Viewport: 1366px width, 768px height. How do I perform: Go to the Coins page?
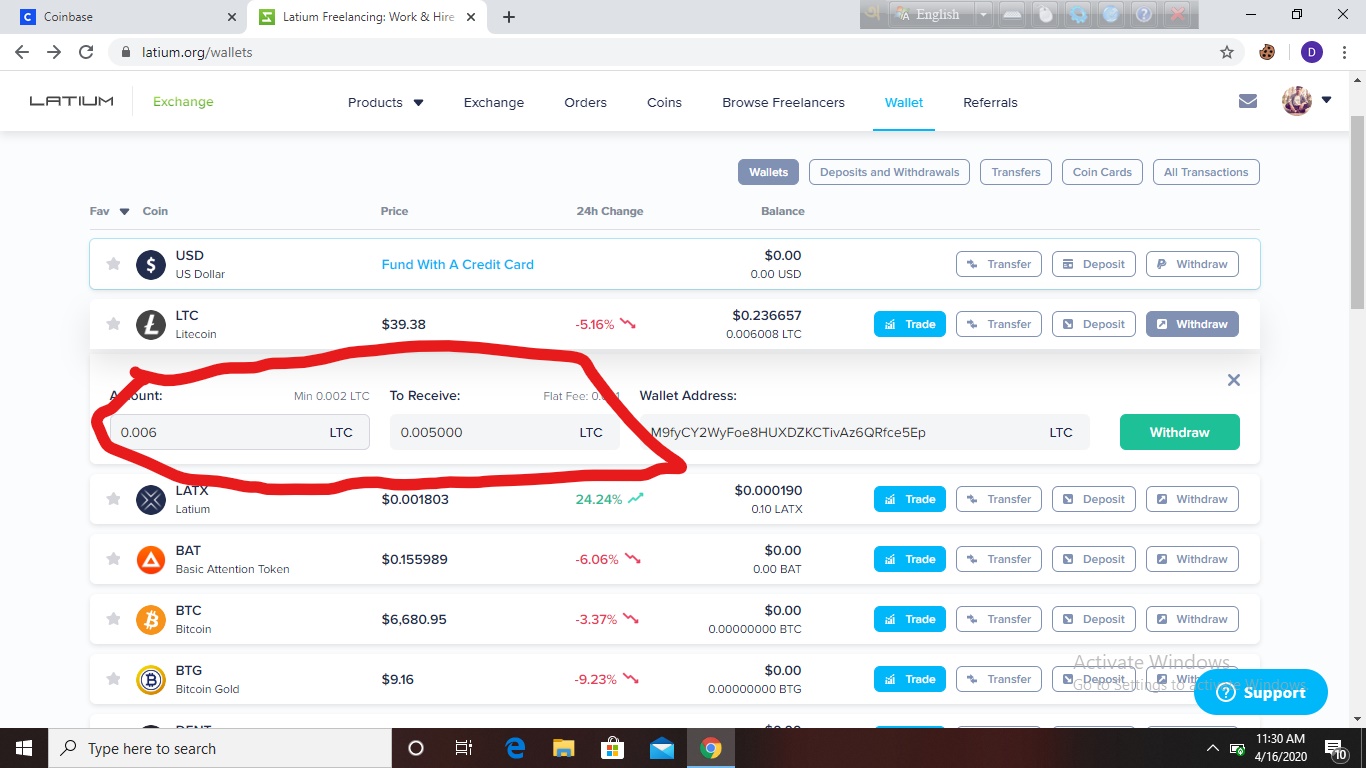coord(664,102)
